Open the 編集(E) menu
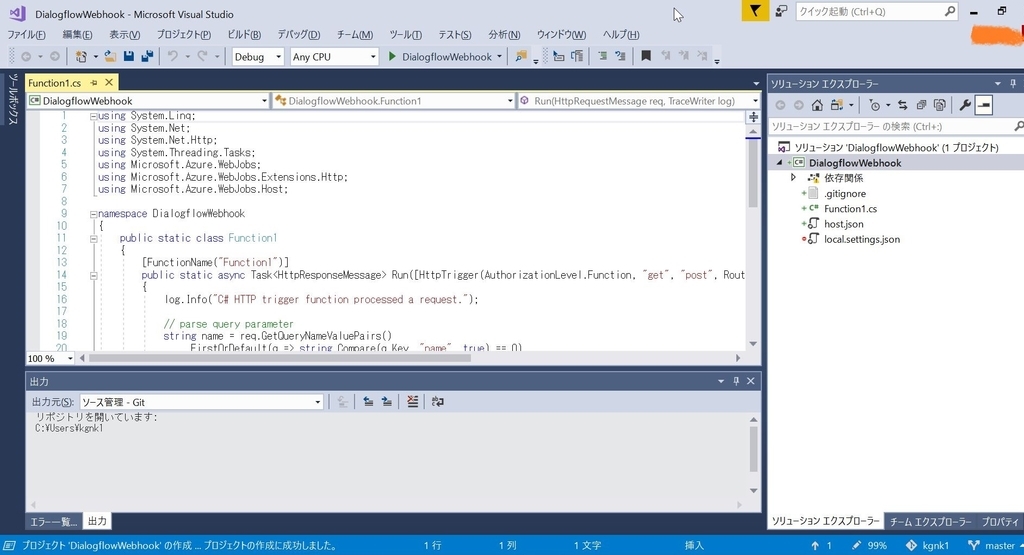 77,35
